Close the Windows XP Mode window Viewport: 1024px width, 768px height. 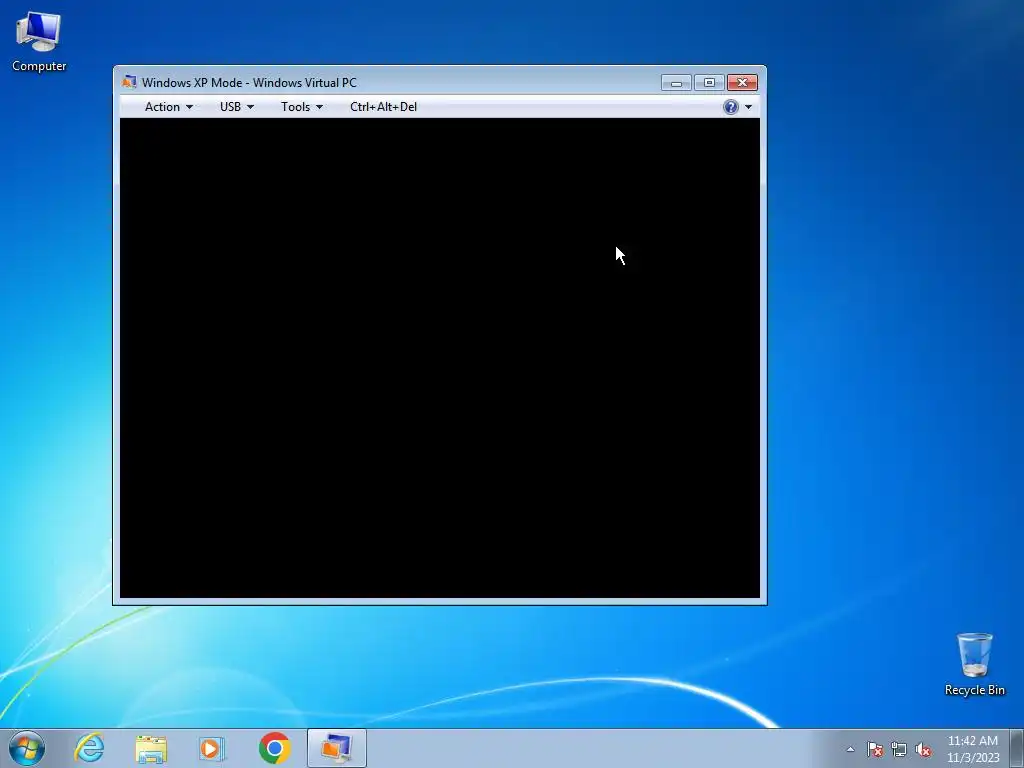click(x=743, y=83)
